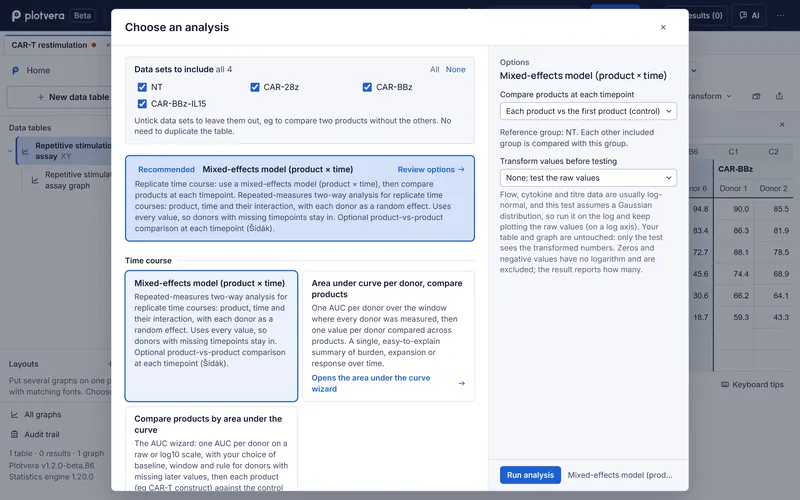Select table cell with value 81.9
Screen dimensions: 800x500
(x=773, y=231)
